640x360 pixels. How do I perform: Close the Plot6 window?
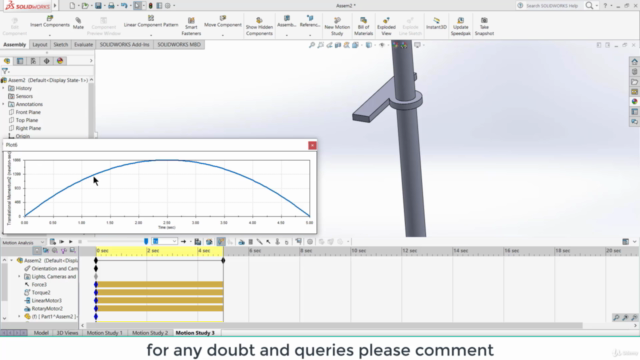(312, 145)
